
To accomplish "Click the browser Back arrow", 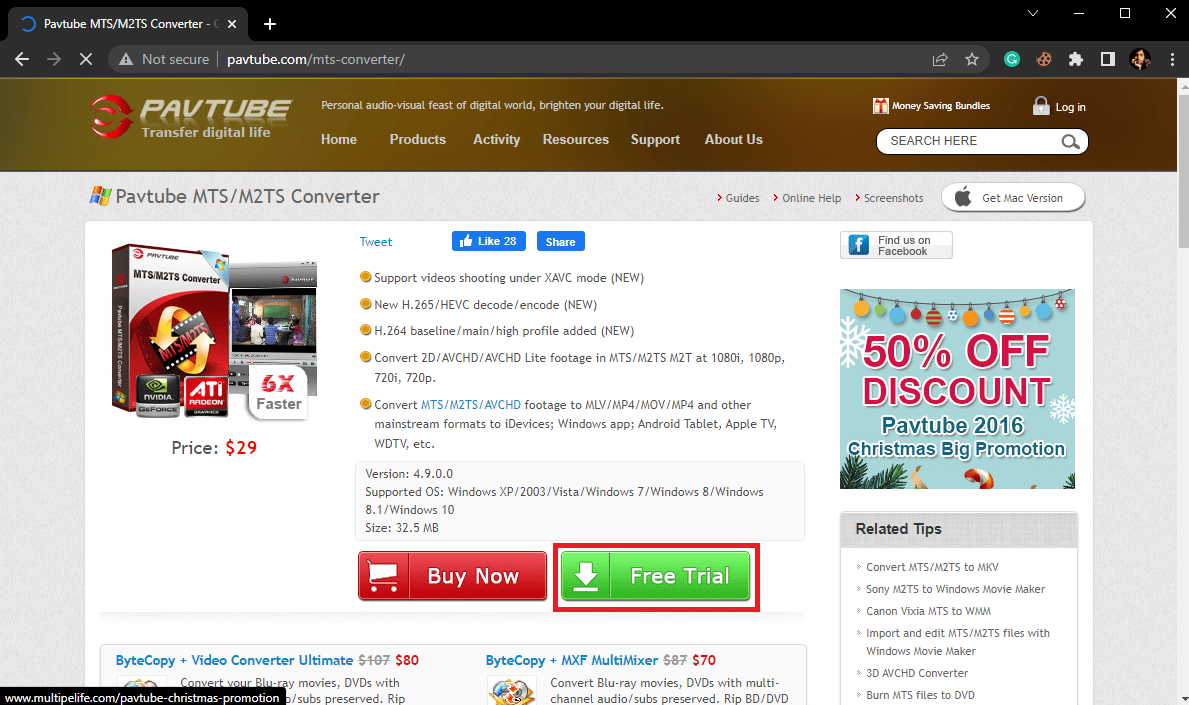I will (x=22, y=59).
